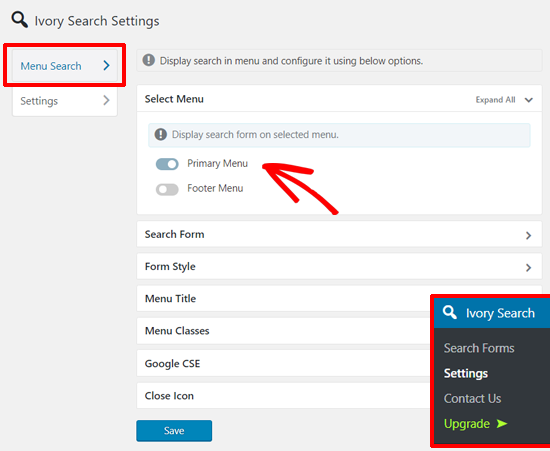
Task: Click the Select Menu heading
Action: [174, 99]
